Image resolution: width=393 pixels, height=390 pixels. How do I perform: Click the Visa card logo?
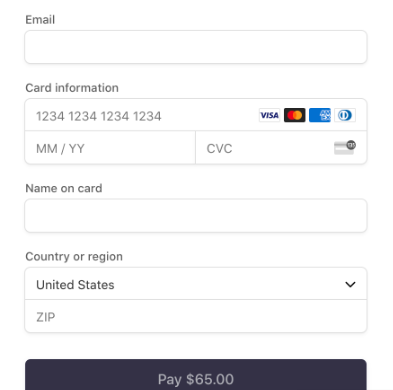pos(269,115)
